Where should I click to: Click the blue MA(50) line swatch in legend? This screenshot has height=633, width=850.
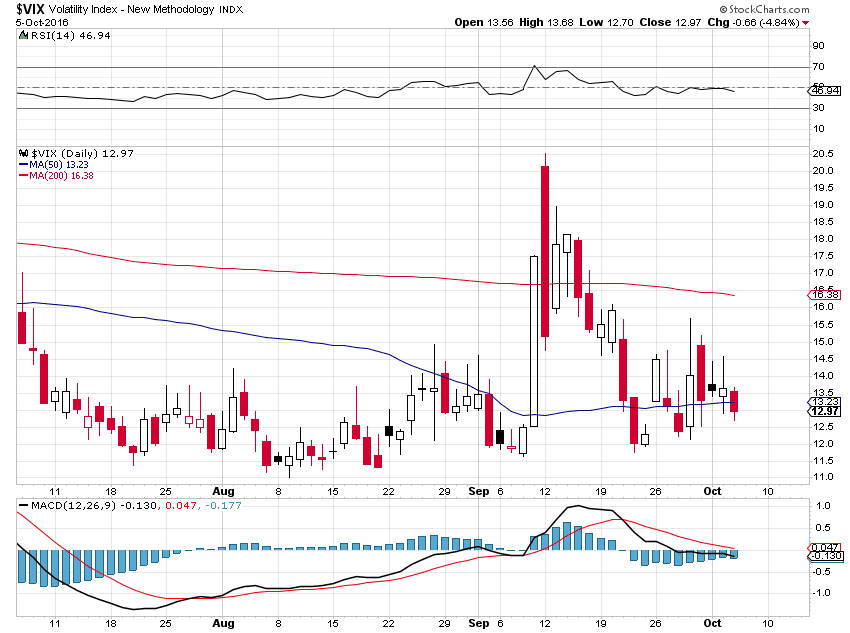coord(23,164)
